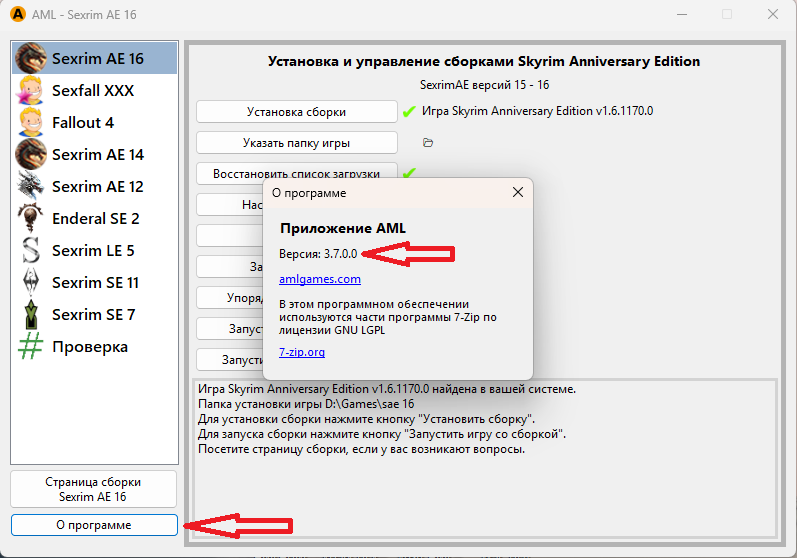Select the Sexfall XXX icon in list
Viewport: 797px width, 558px height.
pos(31,90)
